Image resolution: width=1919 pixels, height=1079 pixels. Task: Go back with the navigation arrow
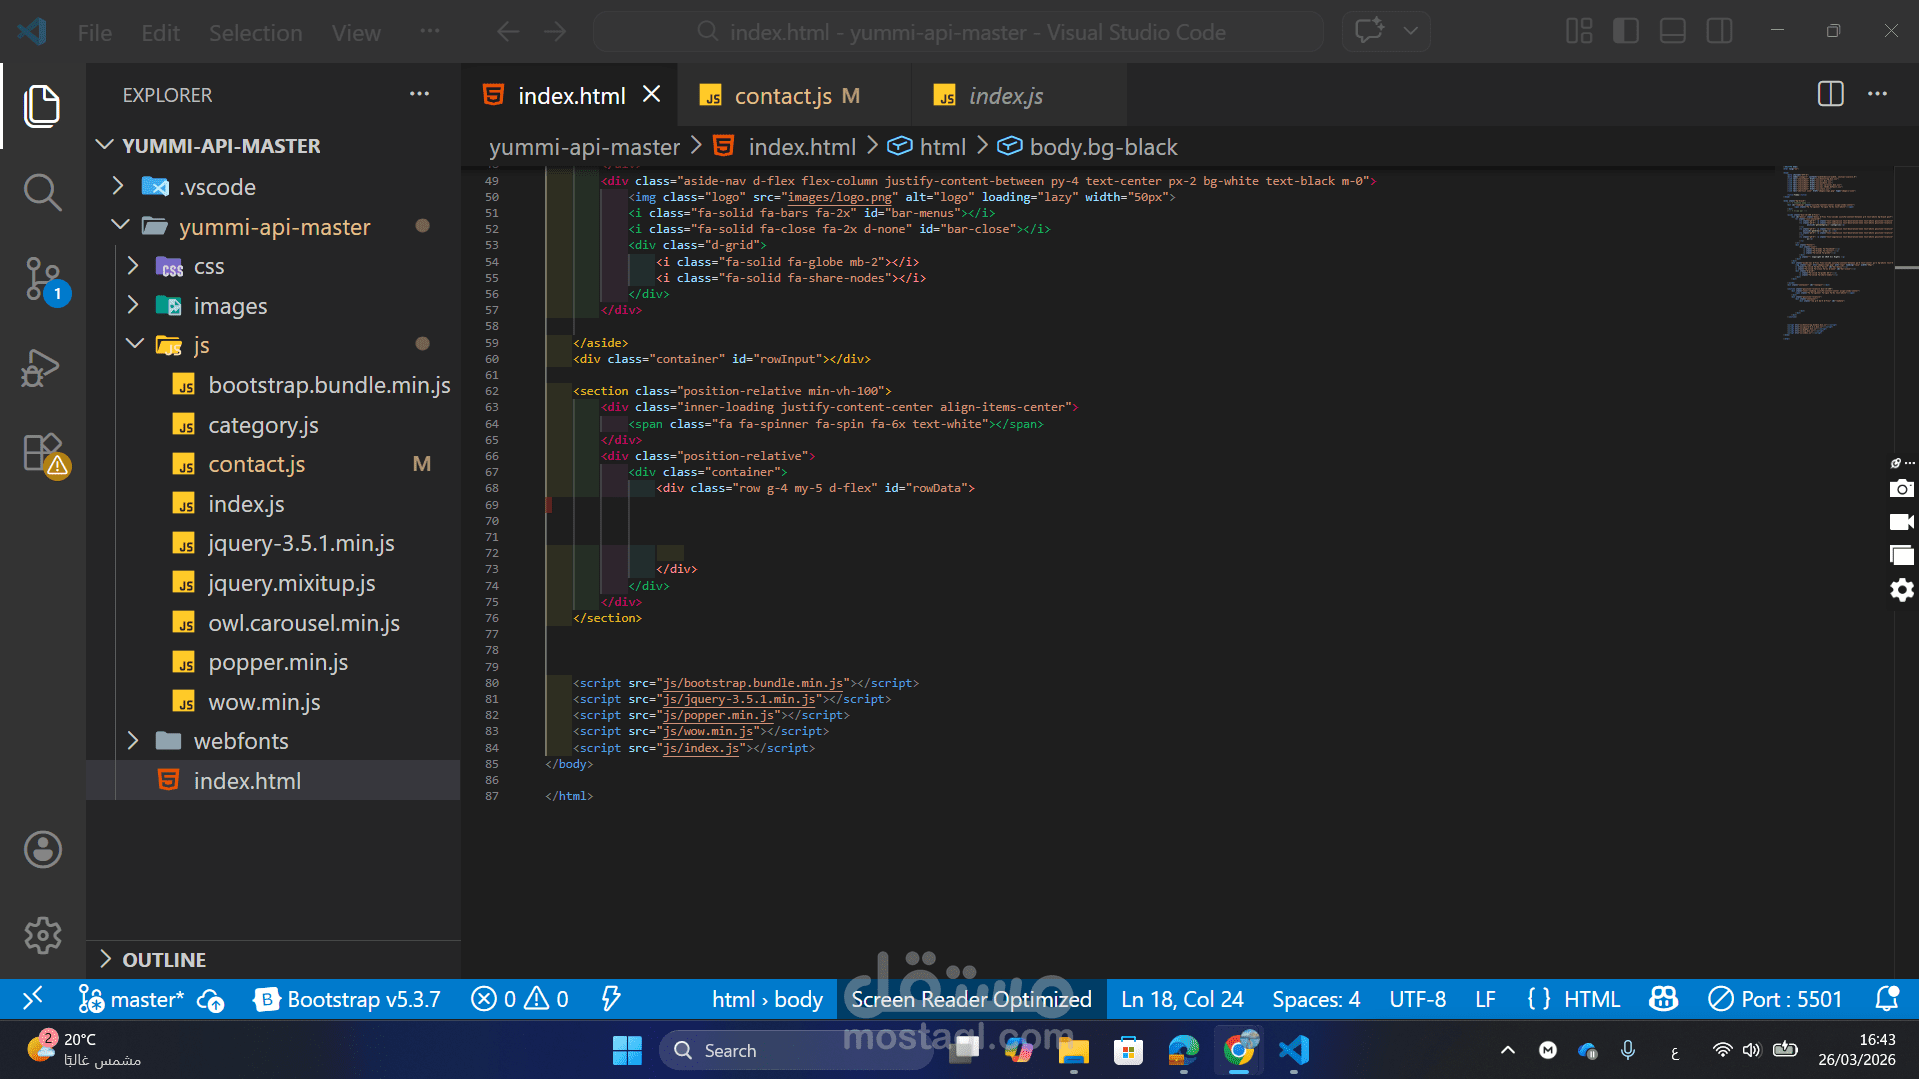(x=508, y=32)
